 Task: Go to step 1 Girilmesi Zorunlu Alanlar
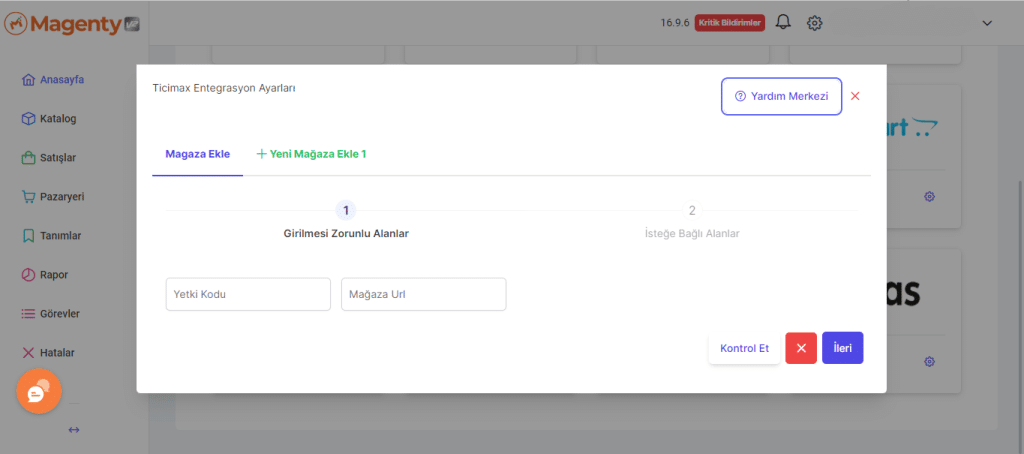[x=345, y=221]
